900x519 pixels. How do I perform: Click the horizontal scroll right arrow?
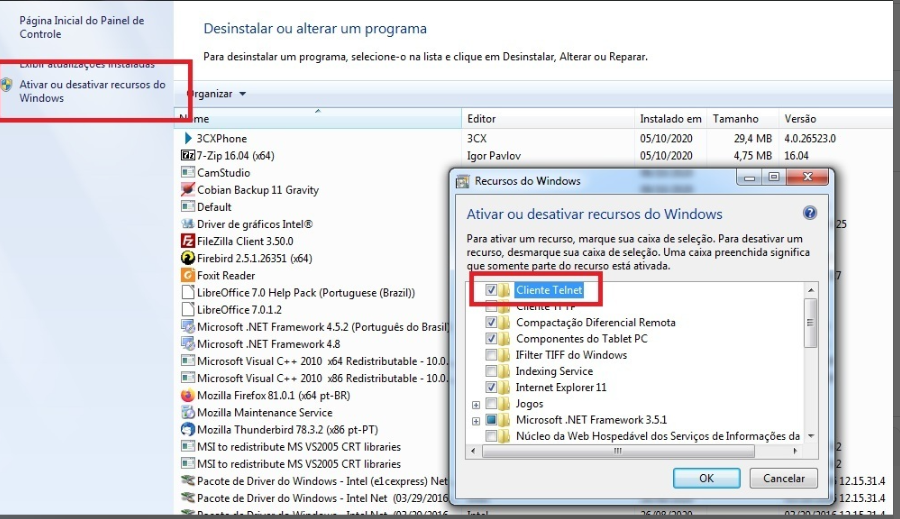pos(795,451)
